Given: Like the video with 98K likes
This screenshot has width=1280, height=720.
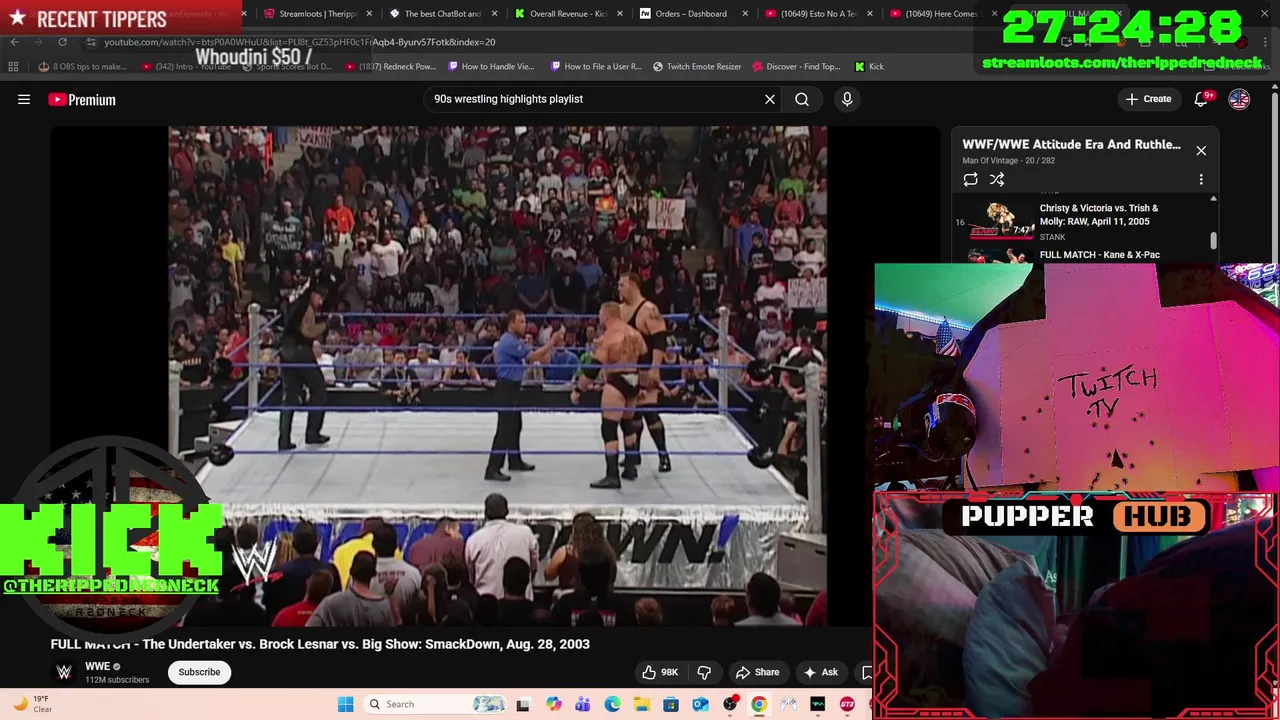Looking at the screenshot, I should [x=660, y=672].
